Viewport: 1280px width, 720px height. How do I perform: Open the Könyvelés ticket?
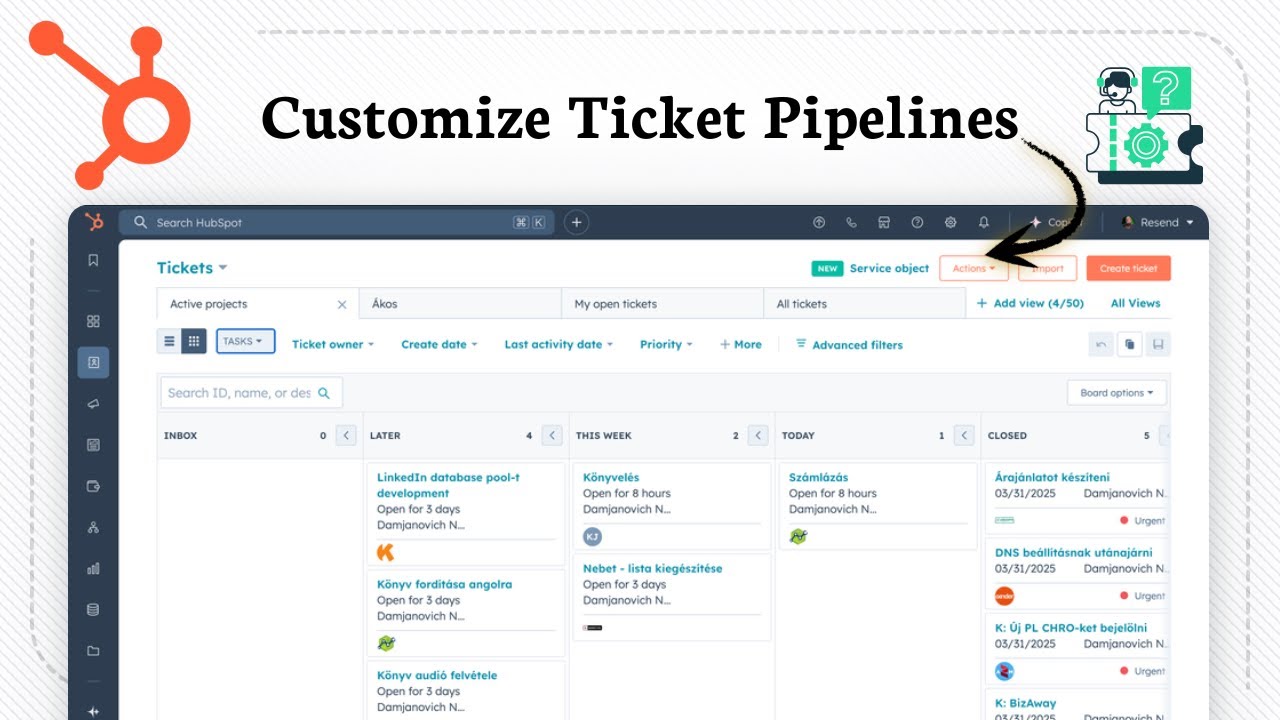(x=611, y=477)
